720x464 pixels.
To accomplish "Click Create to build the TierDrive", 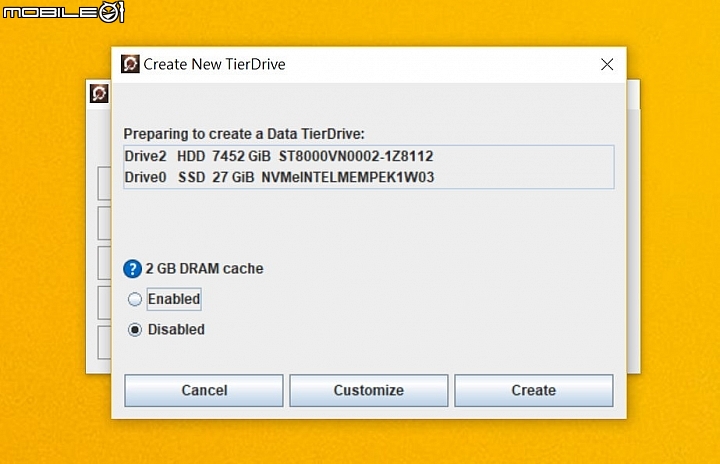I will click(534, 390).
